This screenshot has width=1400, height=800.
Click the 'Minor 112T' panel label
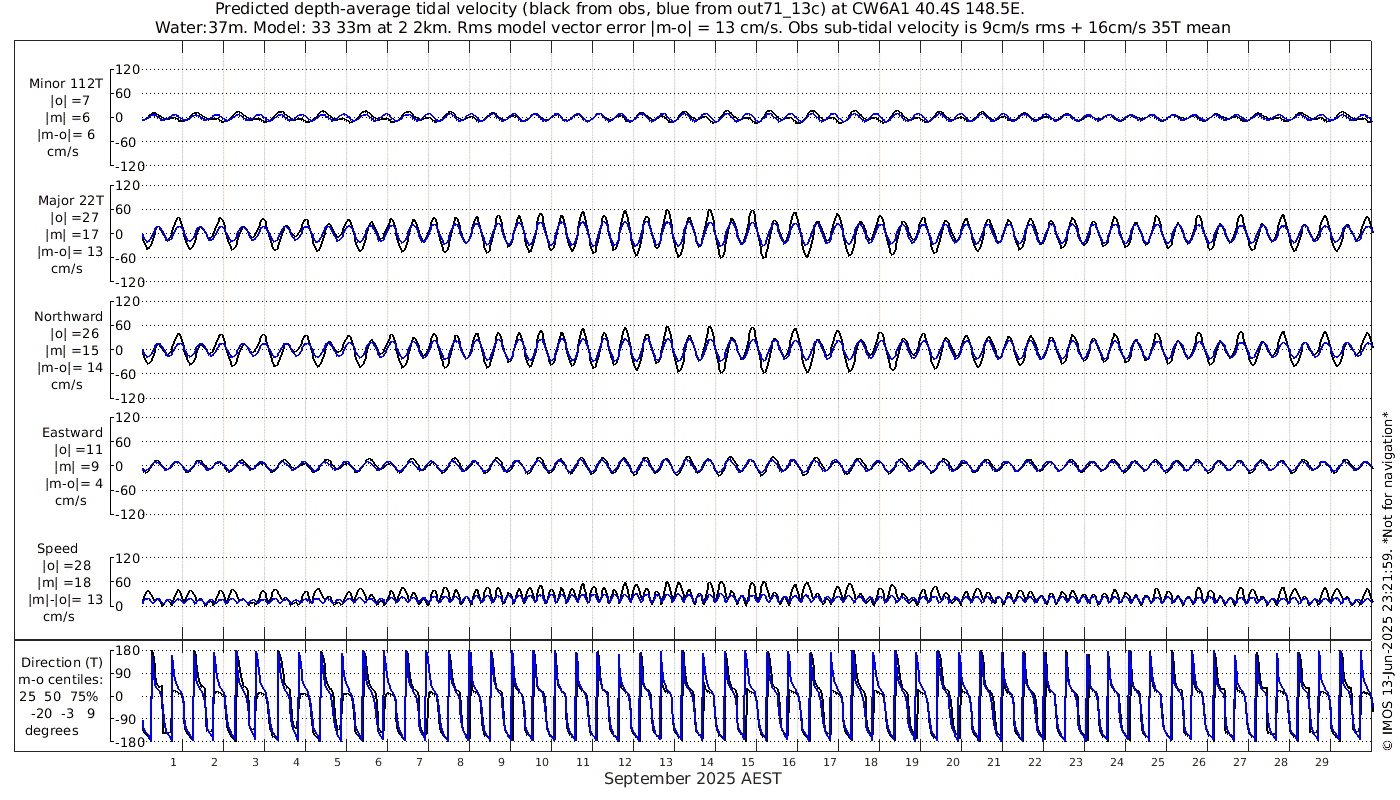(x=66, y=83)
